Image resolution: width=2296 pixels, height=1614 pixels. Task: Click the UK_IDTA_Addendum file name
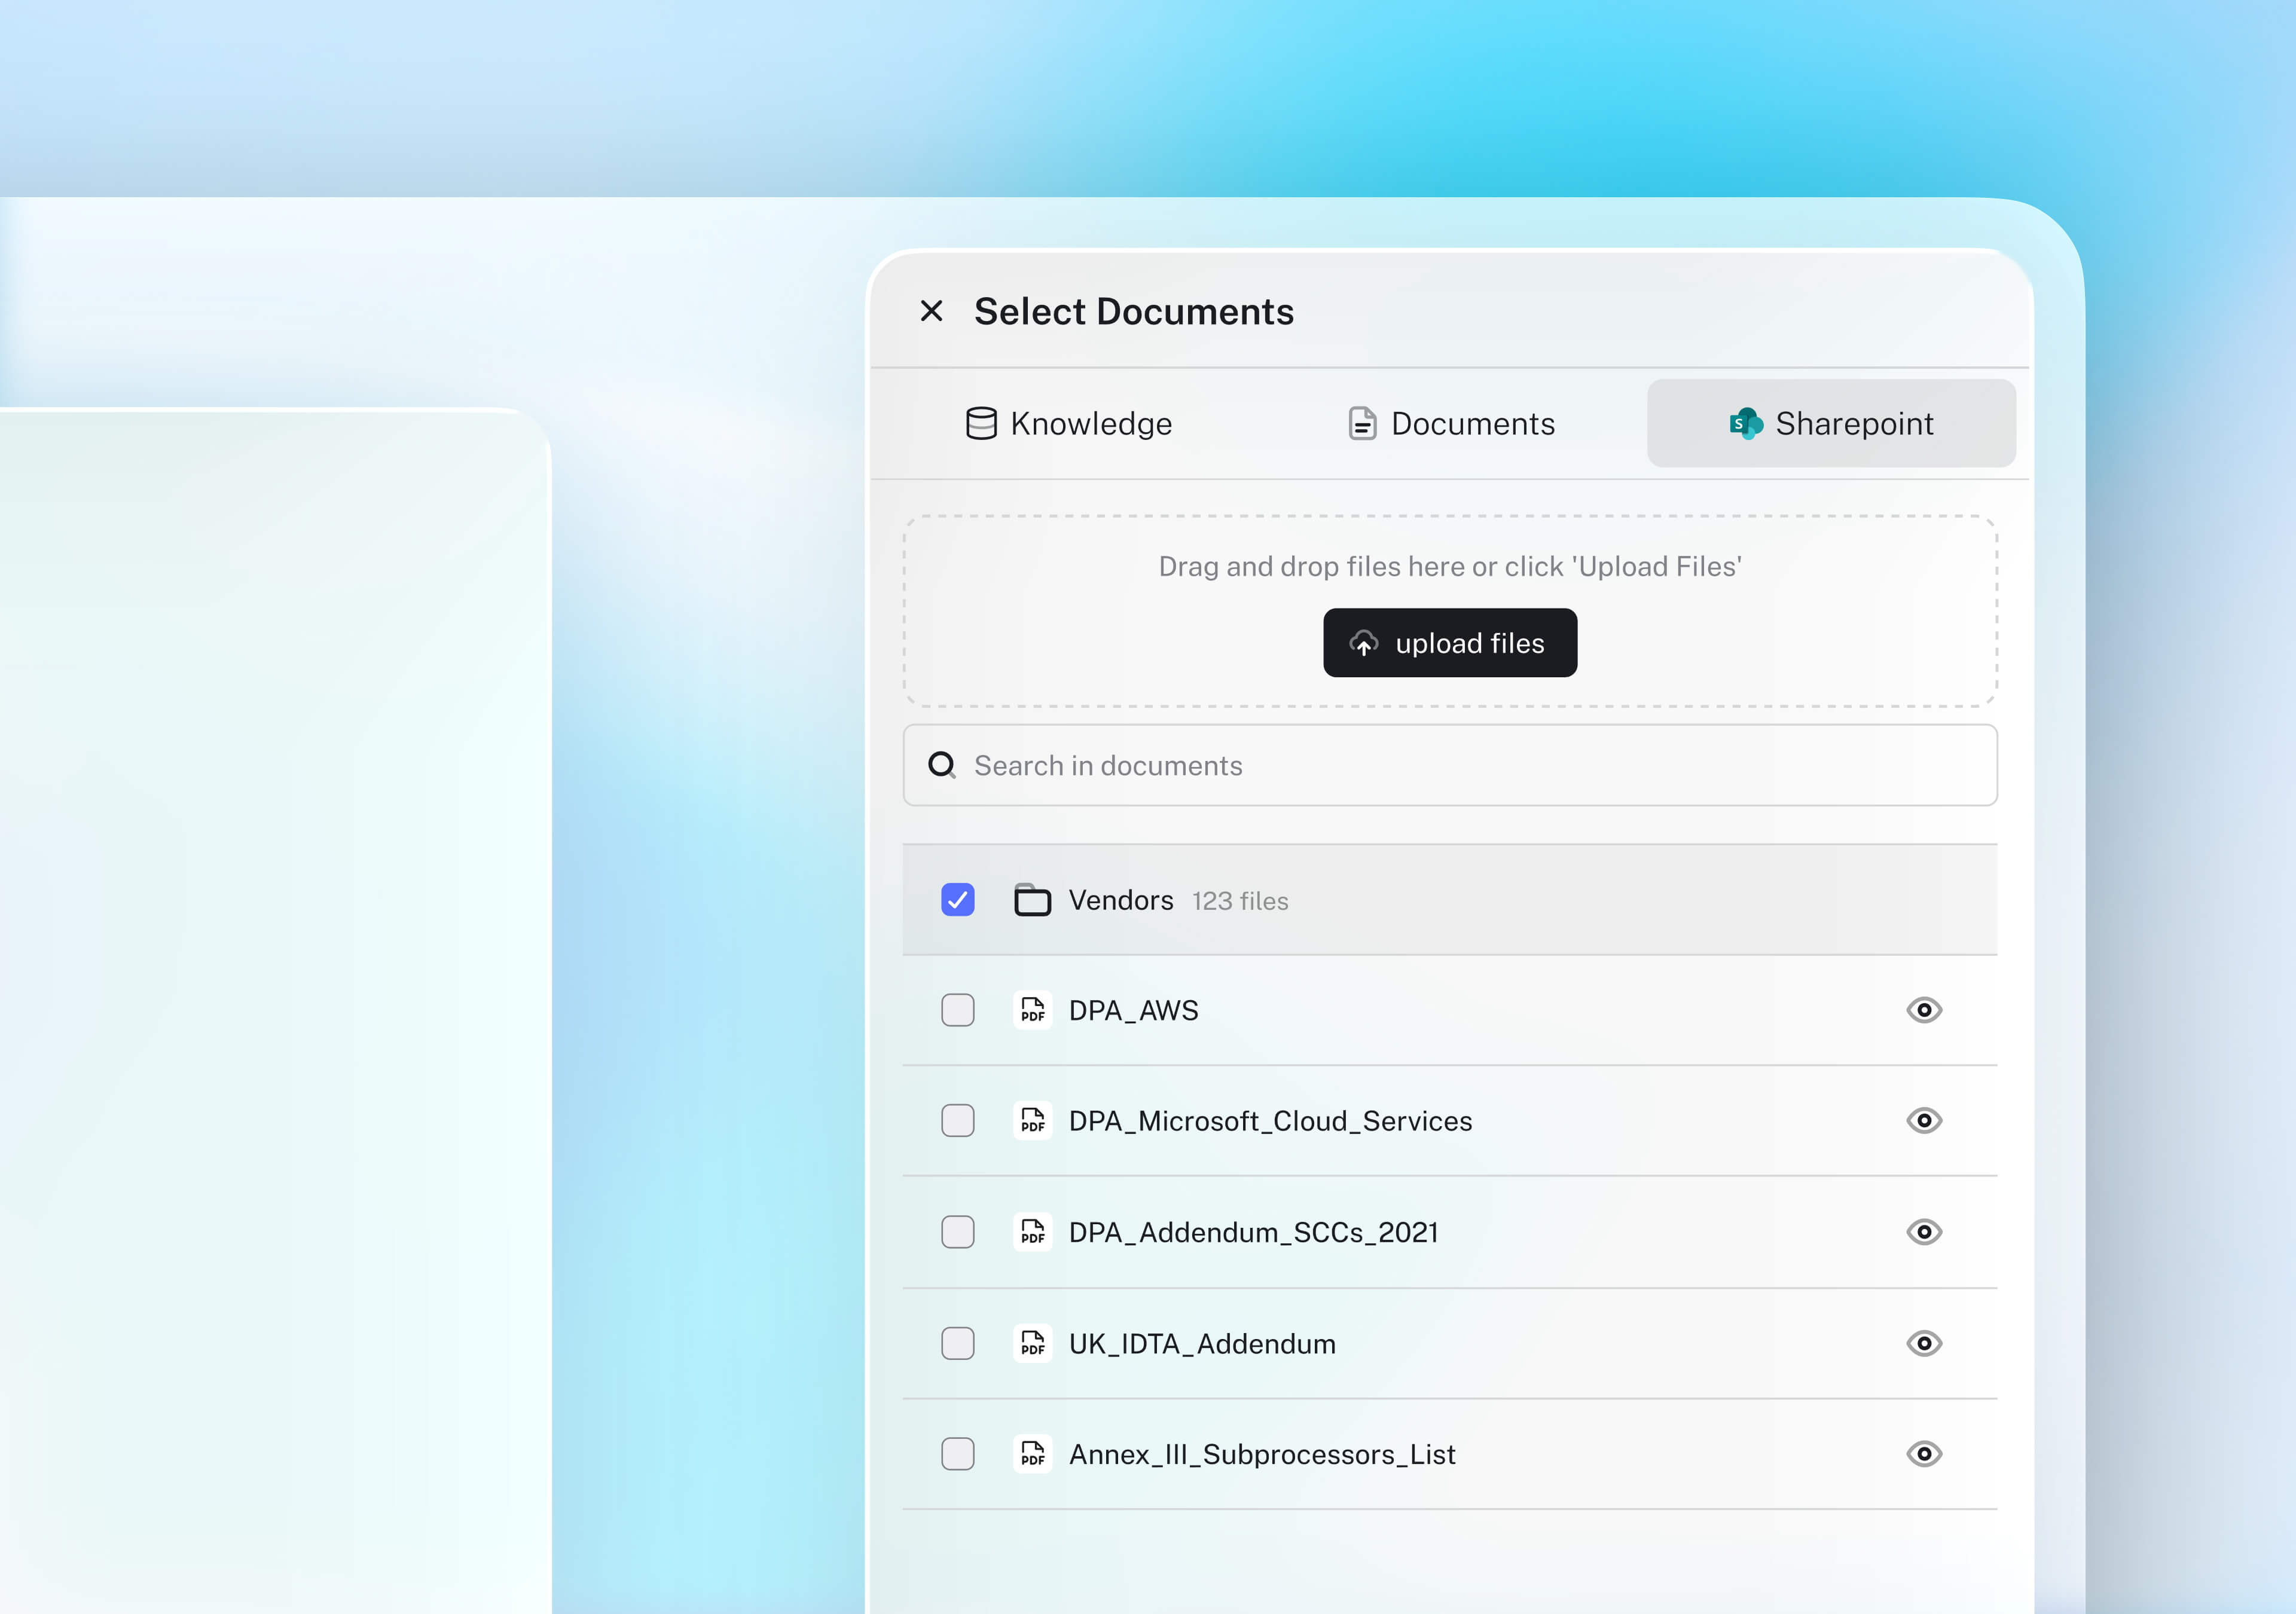coord(1201,1343)
